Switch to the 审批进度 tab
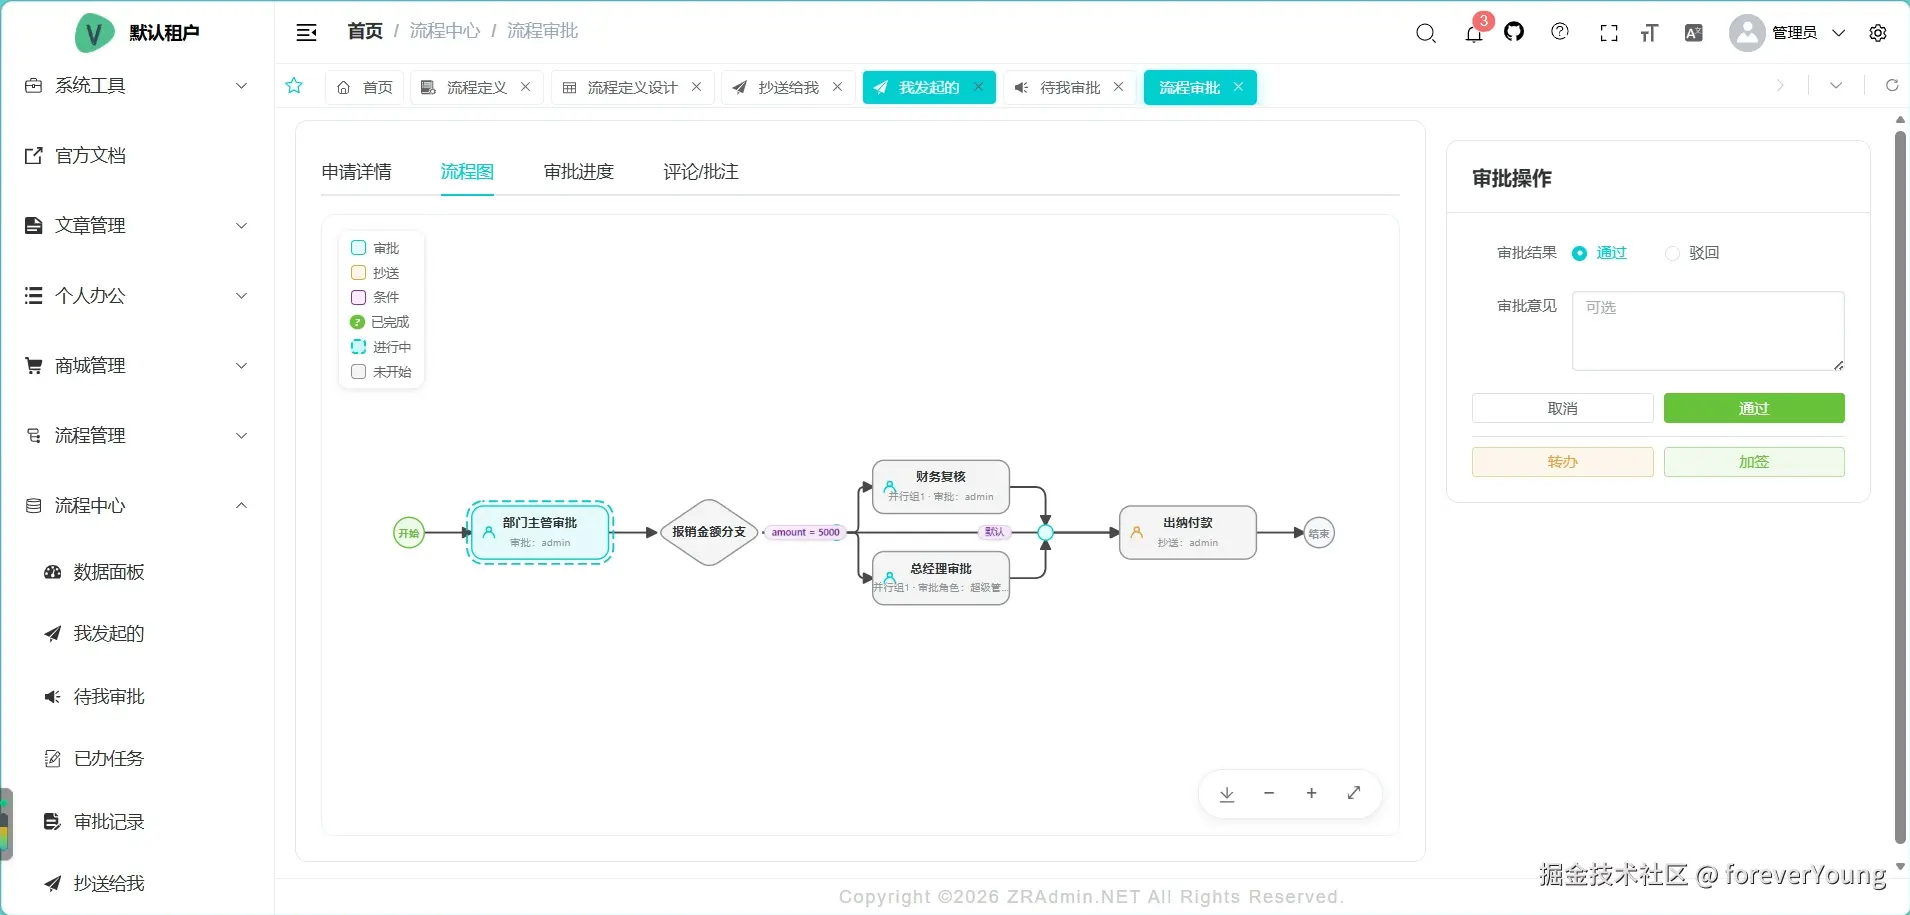 point(579,172)
